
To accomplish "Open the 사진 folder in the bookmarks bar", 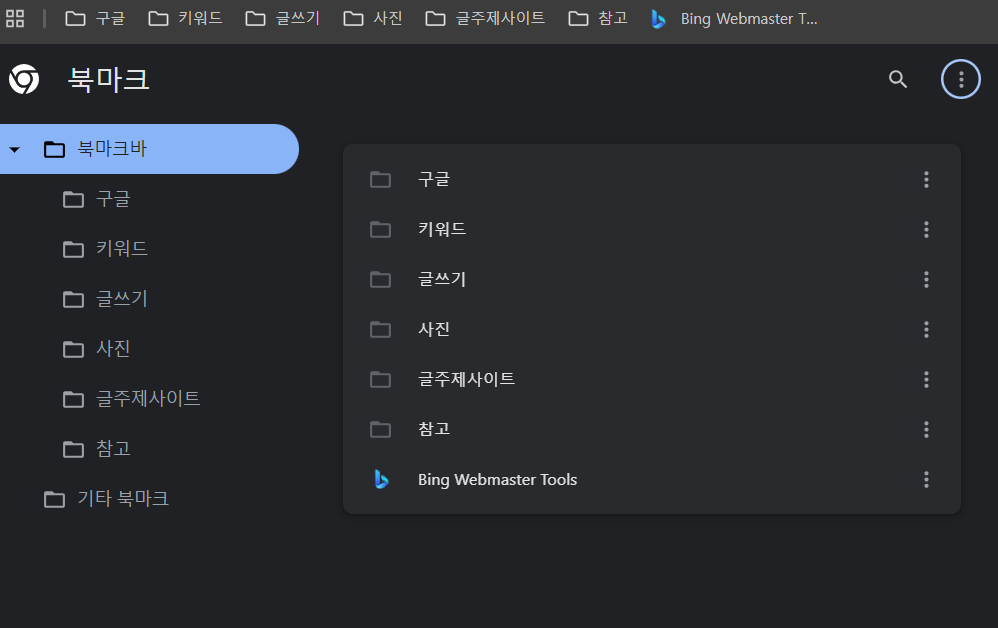I will point(372,18).
